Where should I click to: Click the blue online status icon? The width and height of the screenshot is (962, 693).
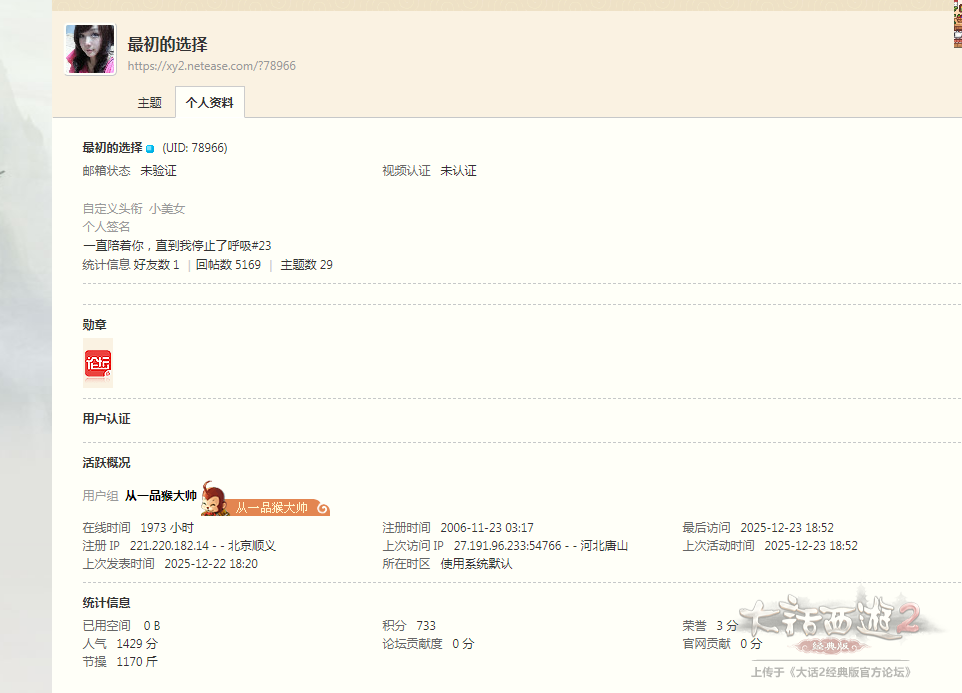point(150,149)
